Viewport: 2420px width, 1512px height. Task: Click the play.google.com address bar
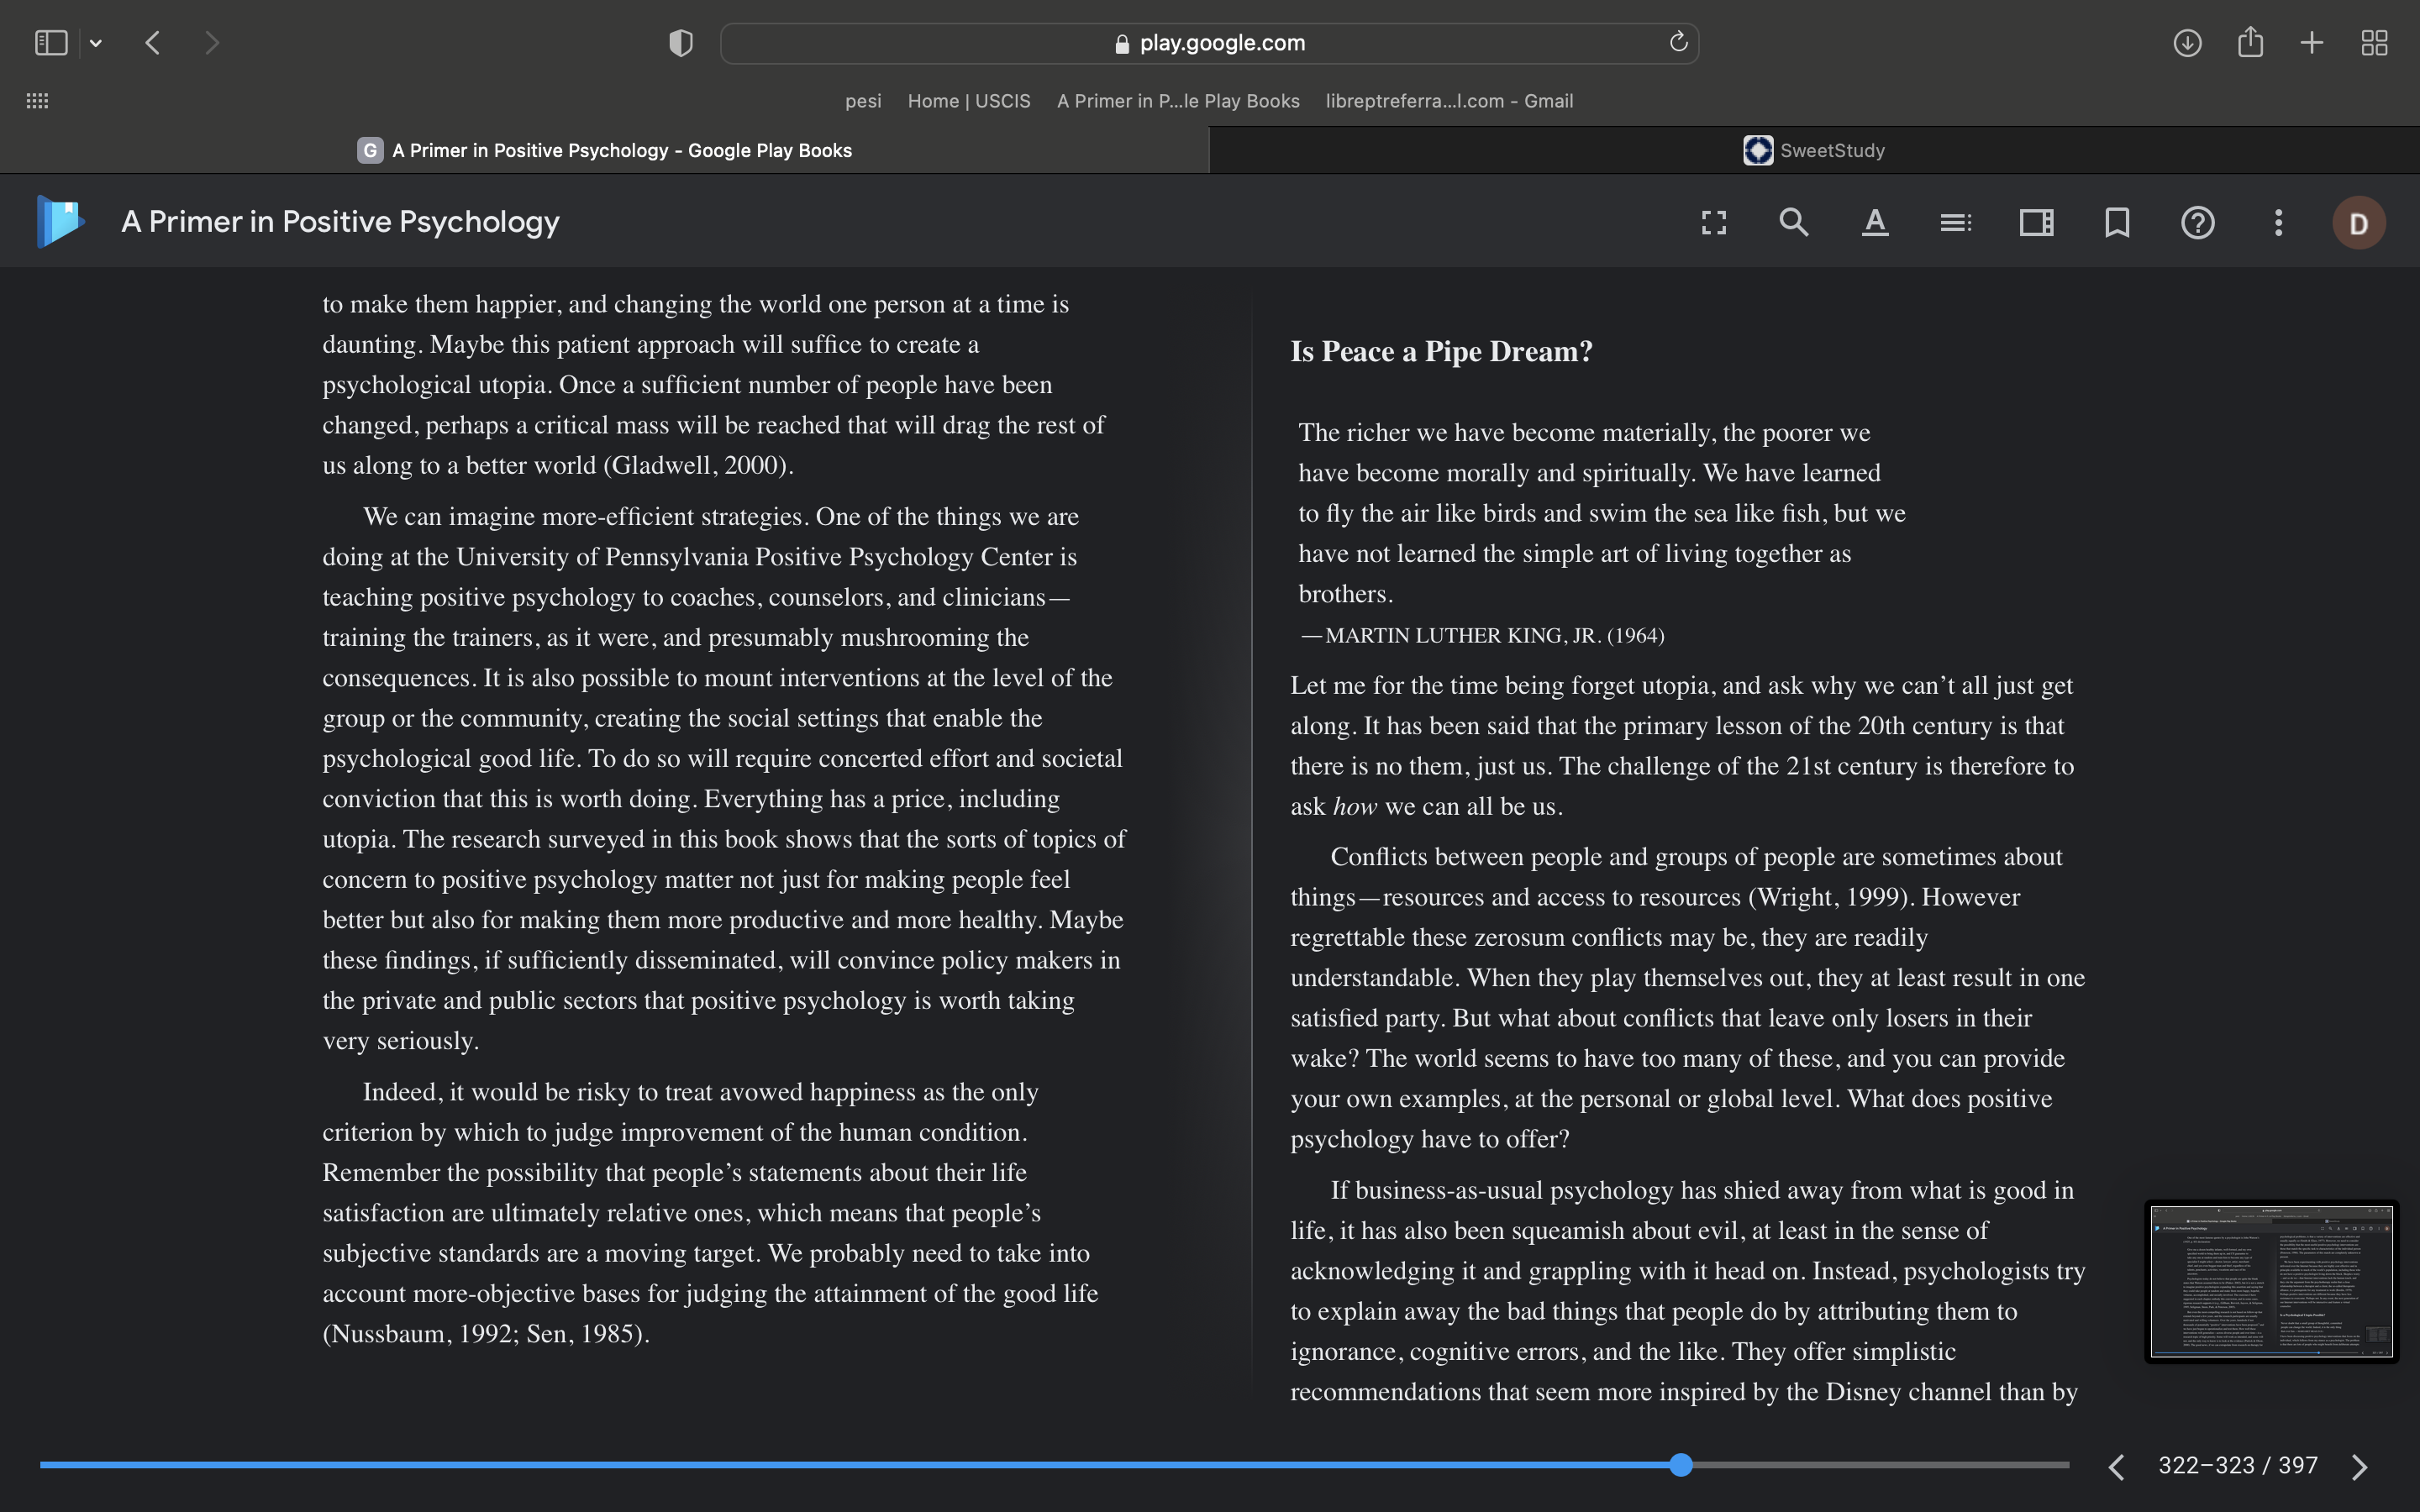point(1209,43)
